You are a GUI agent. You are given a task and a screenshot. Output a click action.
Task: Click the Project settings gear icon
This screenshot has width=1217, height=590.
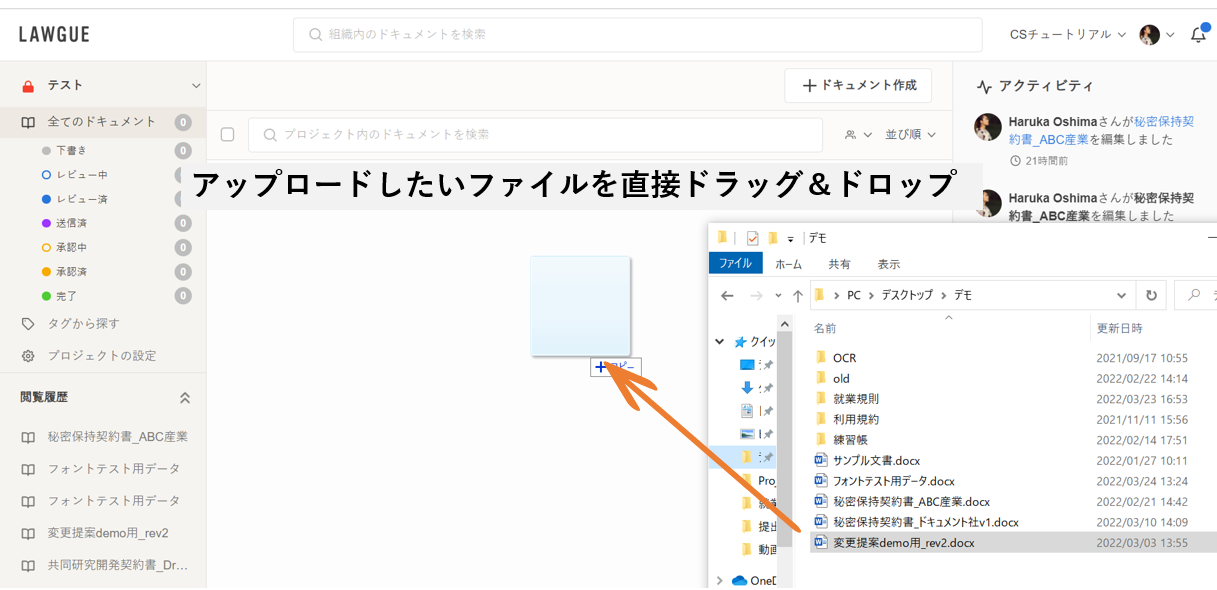point(28,356)
